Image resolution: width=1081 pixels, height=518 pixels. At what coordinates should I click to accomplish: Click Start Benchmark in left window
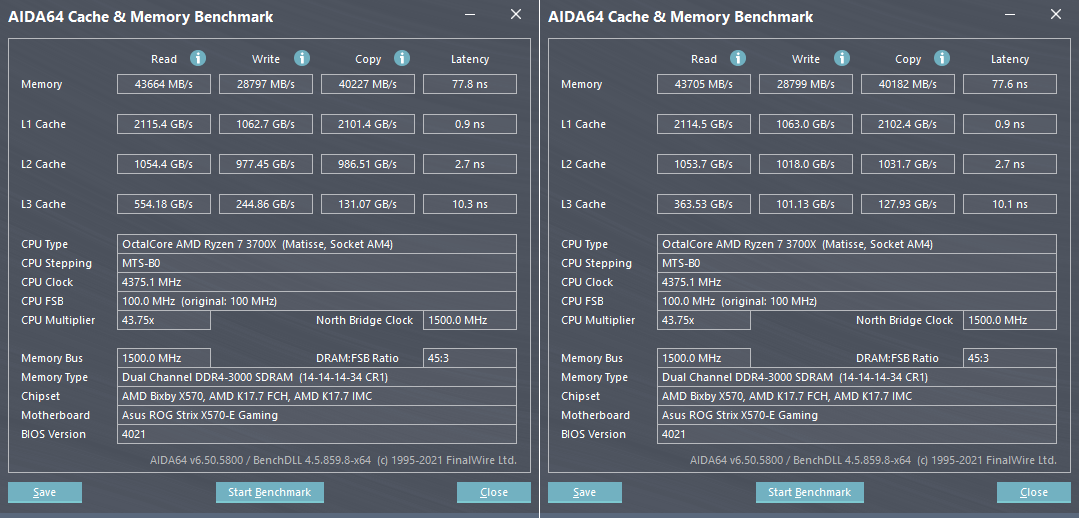coord(270,492)
